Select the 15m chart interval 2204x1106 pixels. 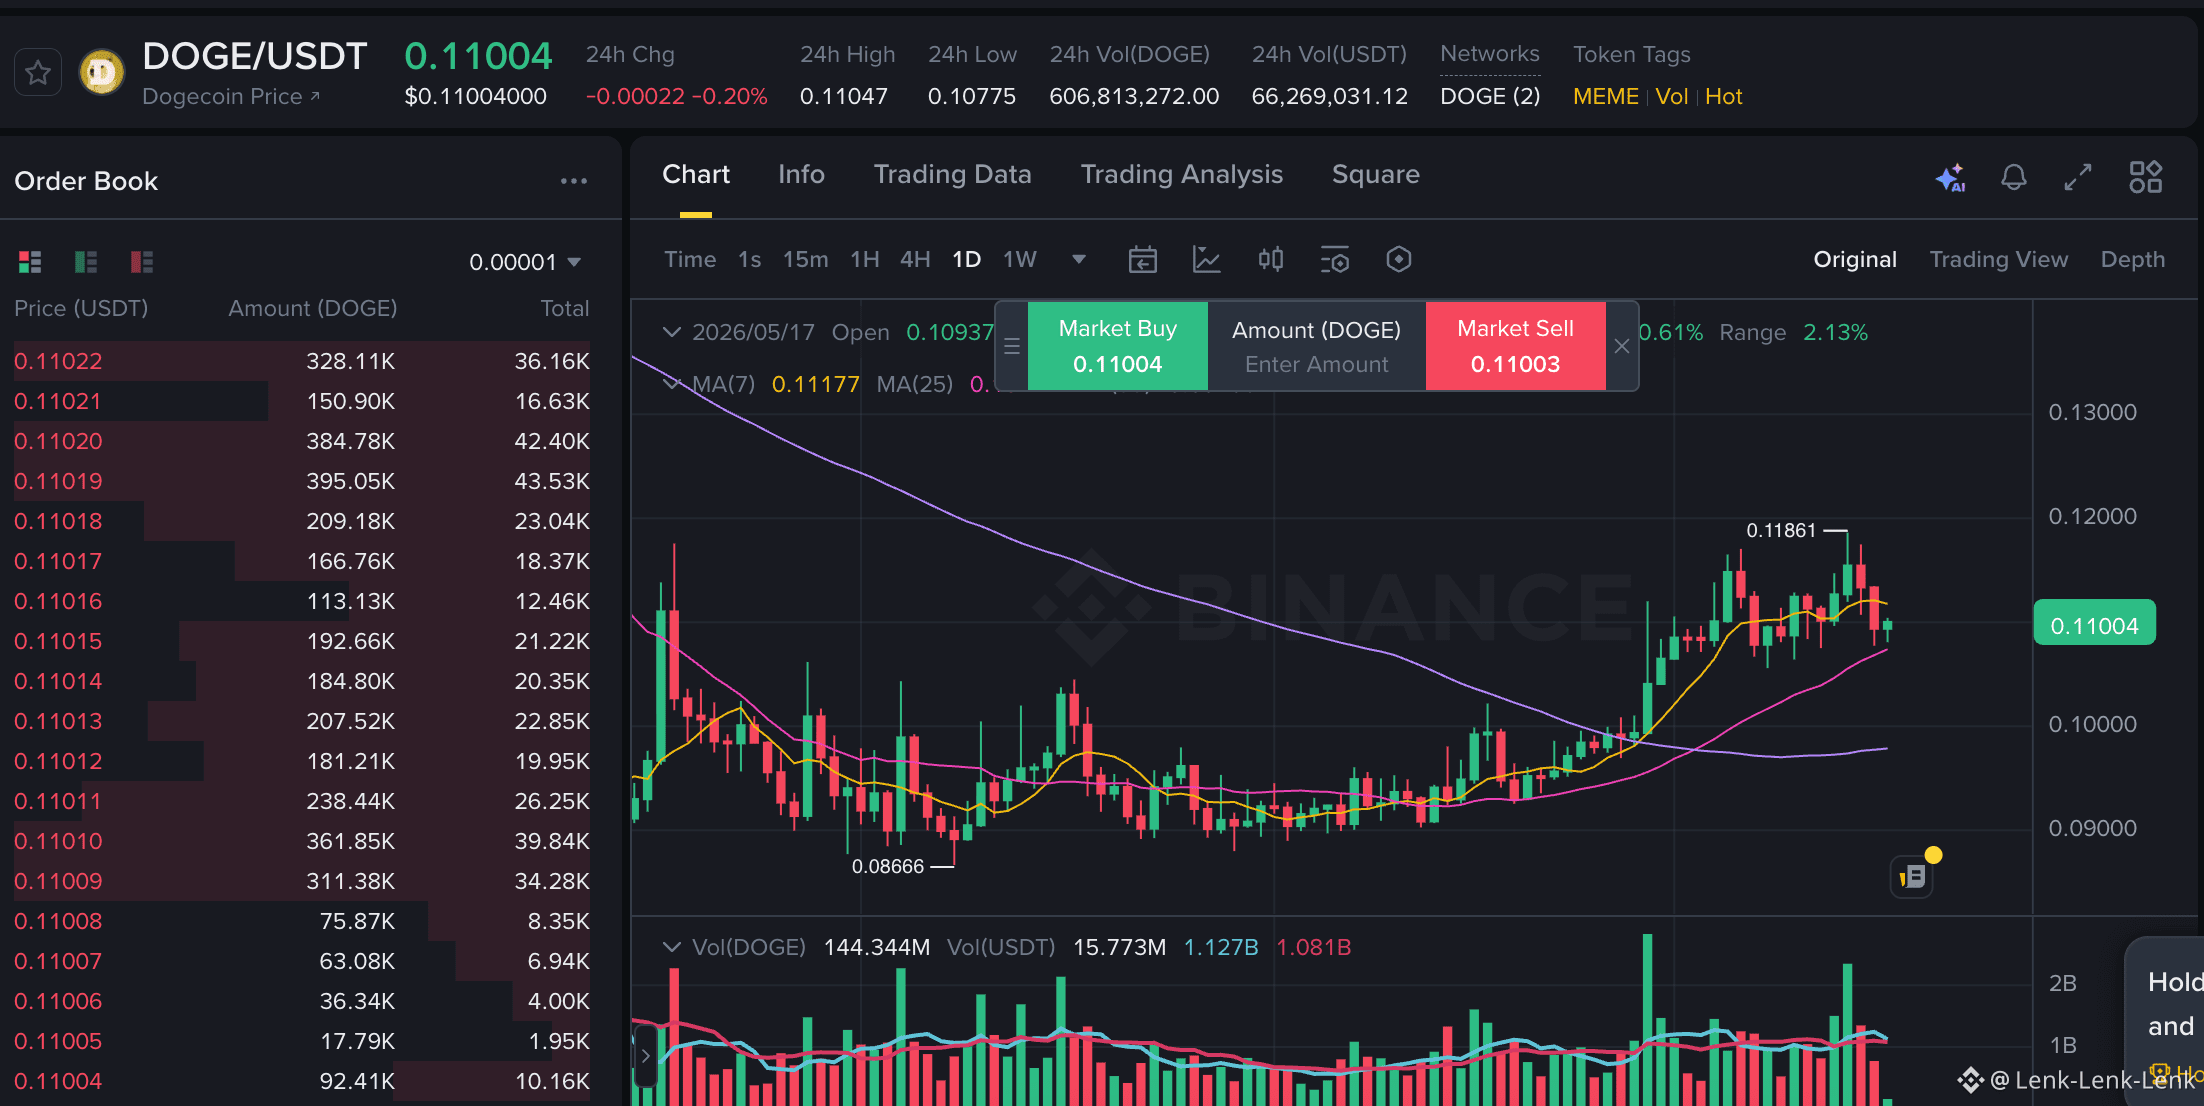coord(805,260)
